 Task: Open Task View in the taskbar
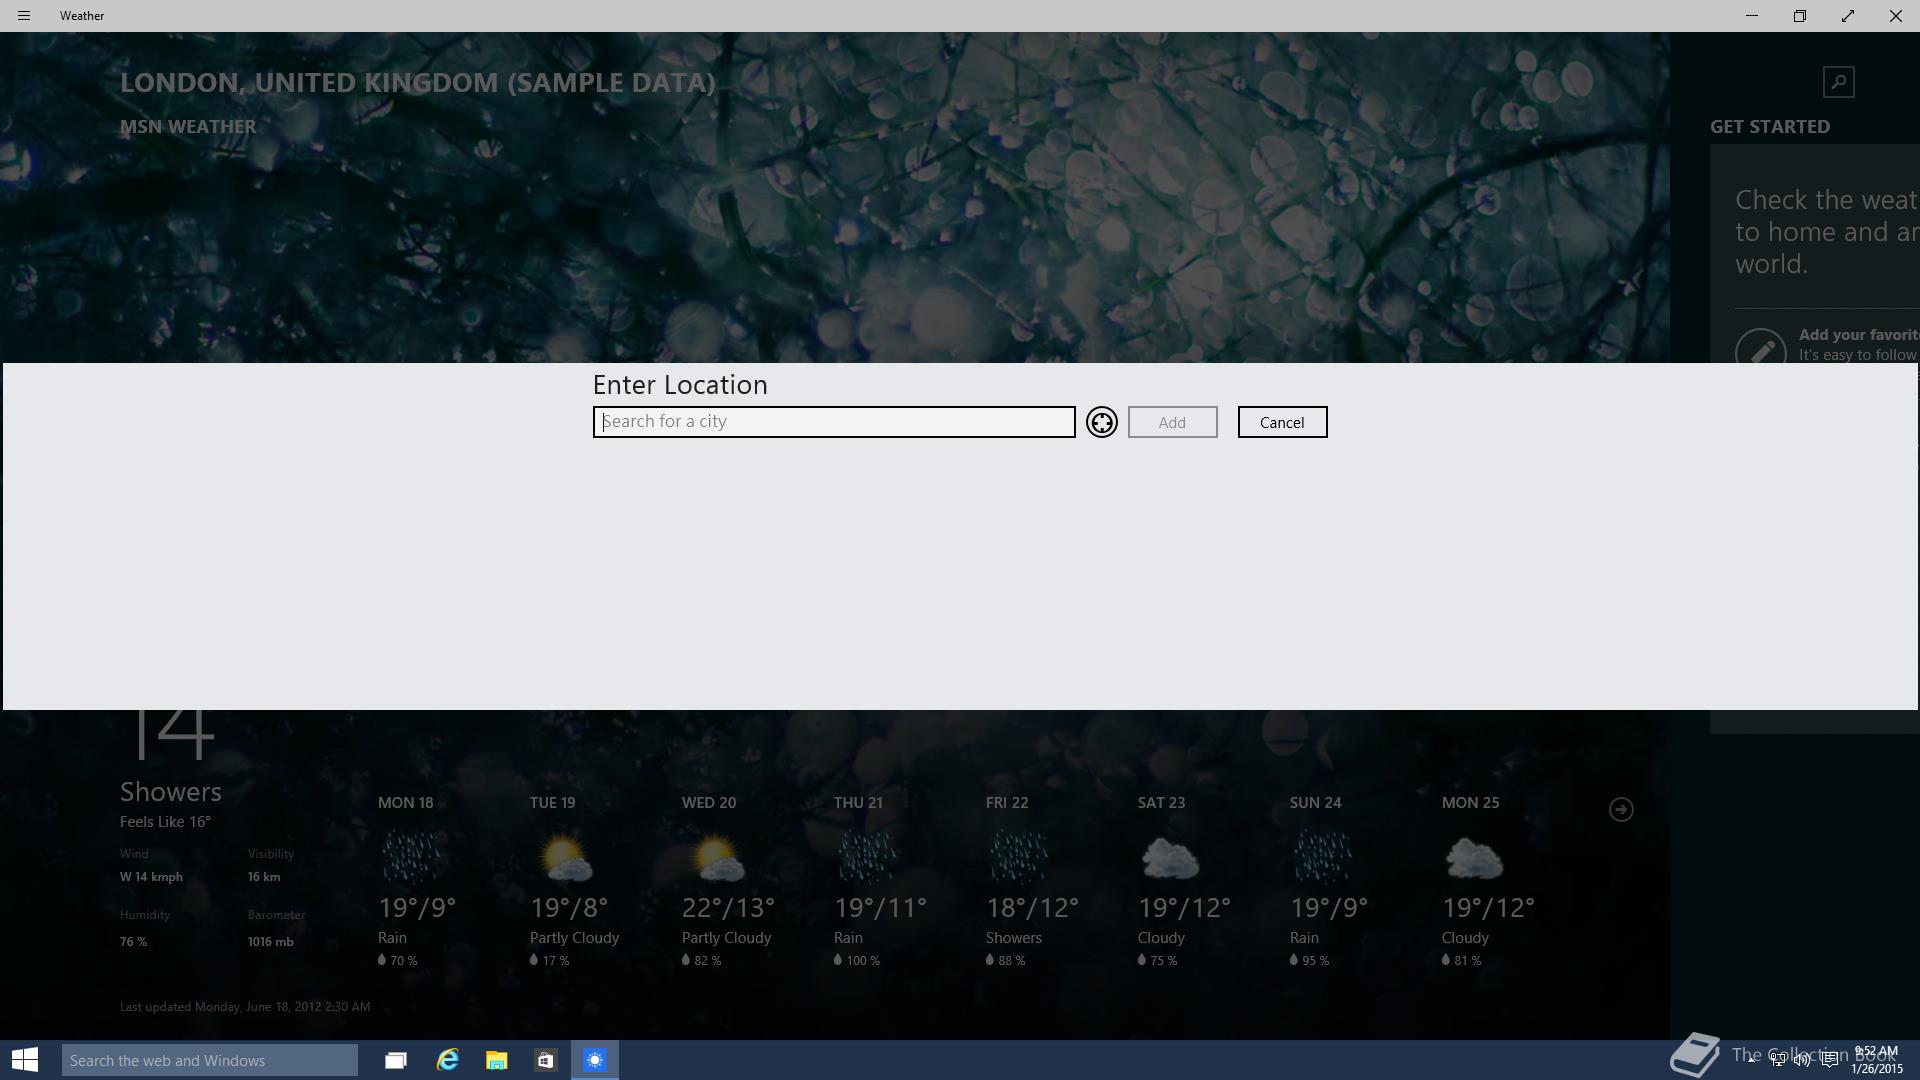pyautogui.click(x=396, y=1060)
